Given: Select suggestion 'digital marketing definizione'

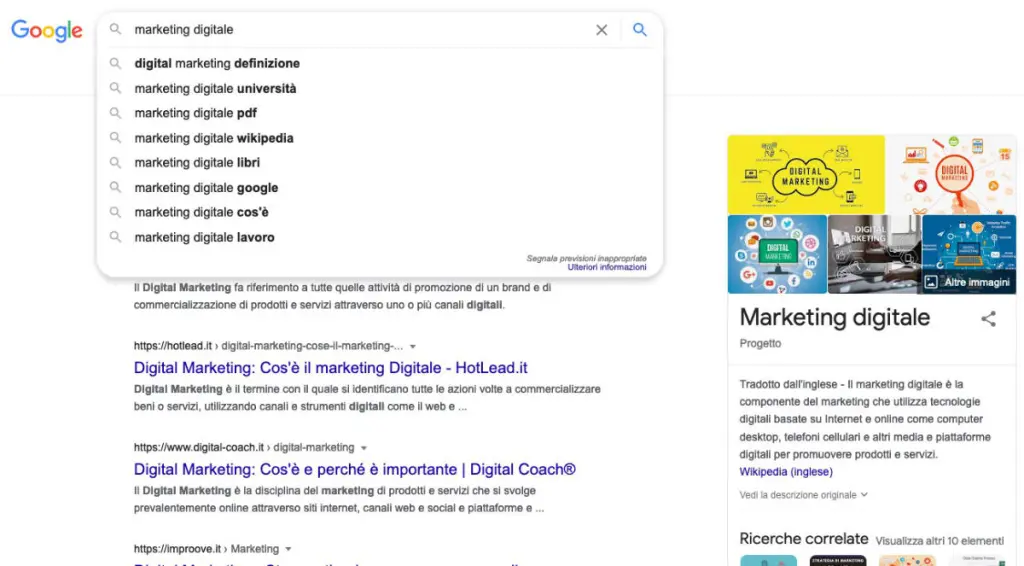Looking at the screenshot, I should (380, 63).
